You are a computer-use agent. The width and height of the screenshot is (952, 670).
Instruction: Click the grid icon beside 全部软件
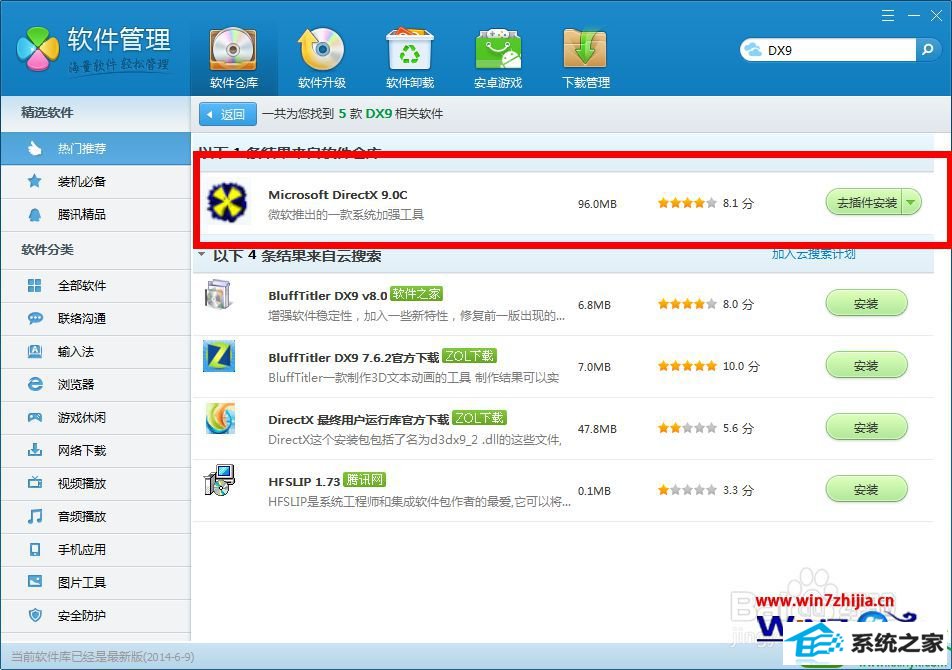coord(35,285)
